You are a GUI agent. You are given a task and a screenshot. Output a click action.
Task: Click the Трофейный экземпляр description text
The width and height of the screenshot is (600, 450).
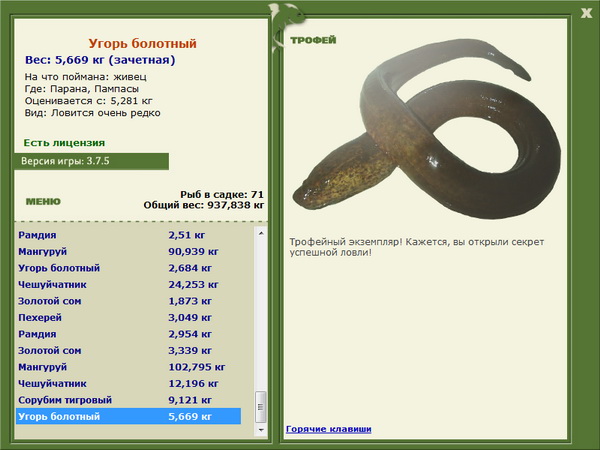pyautogui.click(x=417, y=247)
